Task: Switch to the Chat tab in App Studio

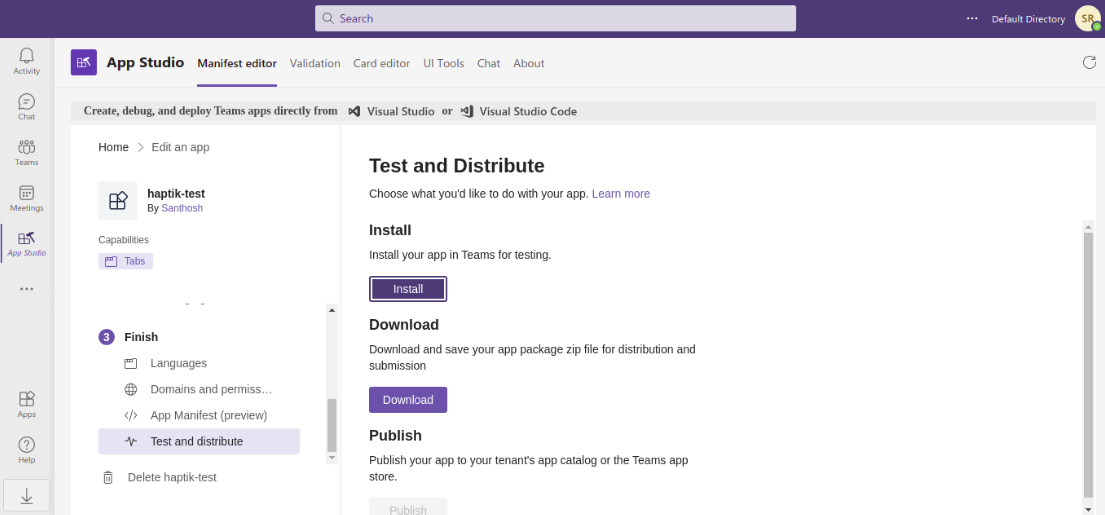Action: 488,63
